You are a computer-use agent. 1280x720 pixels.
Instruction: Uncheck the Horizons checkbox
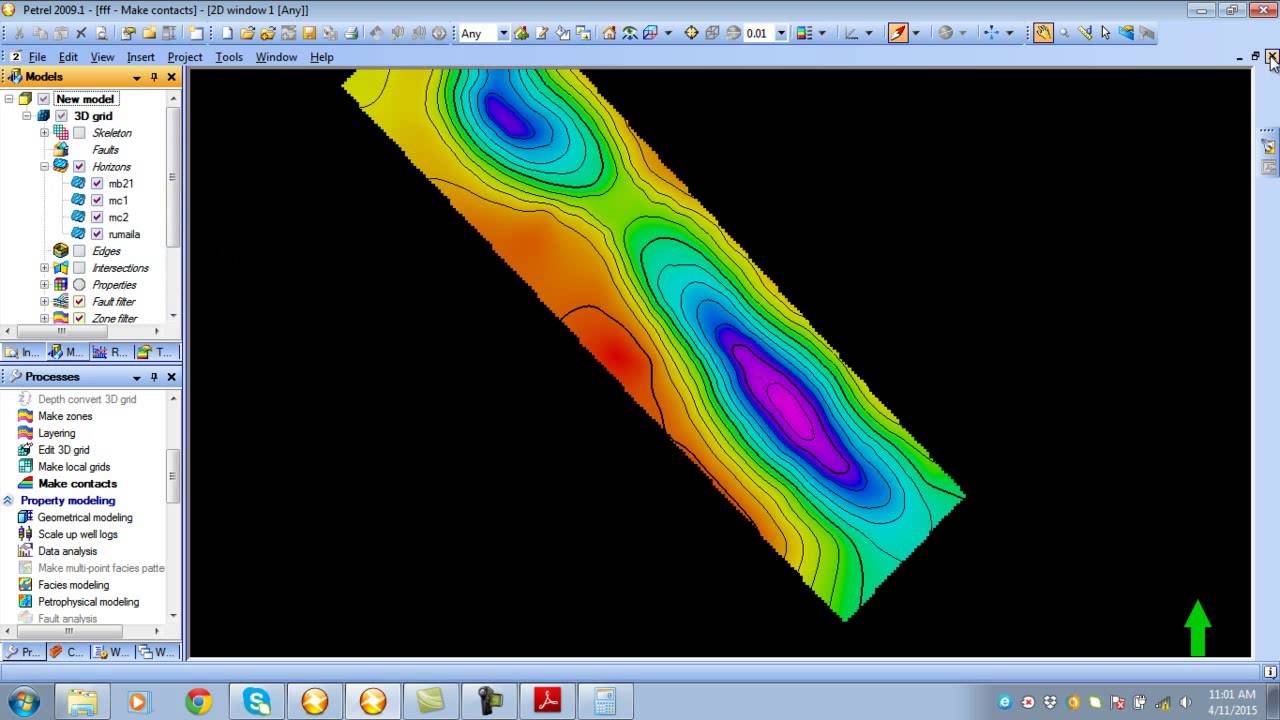click(x=80, y=167)
